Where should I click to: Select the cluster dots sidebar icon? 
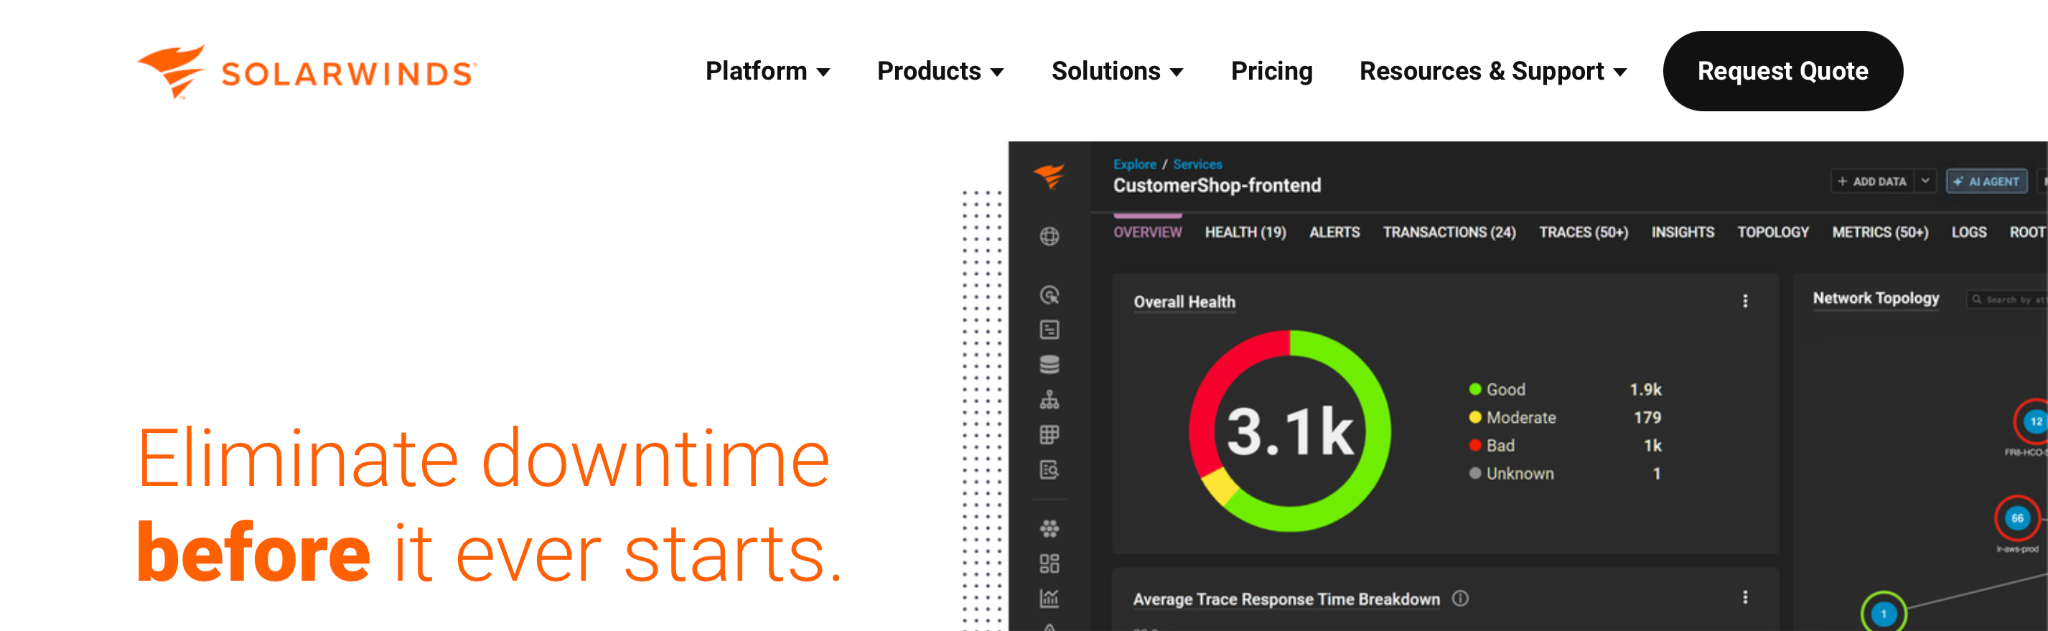(1049, 528)
